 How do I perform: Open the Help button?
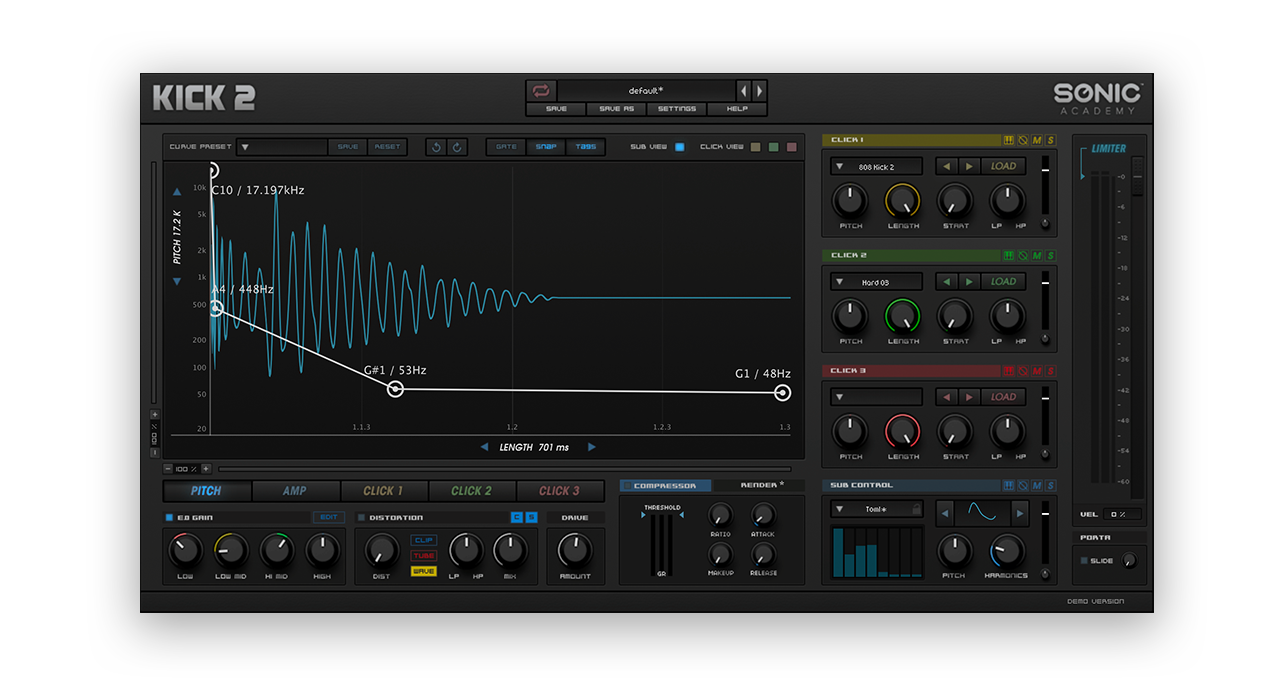[737, 108]
